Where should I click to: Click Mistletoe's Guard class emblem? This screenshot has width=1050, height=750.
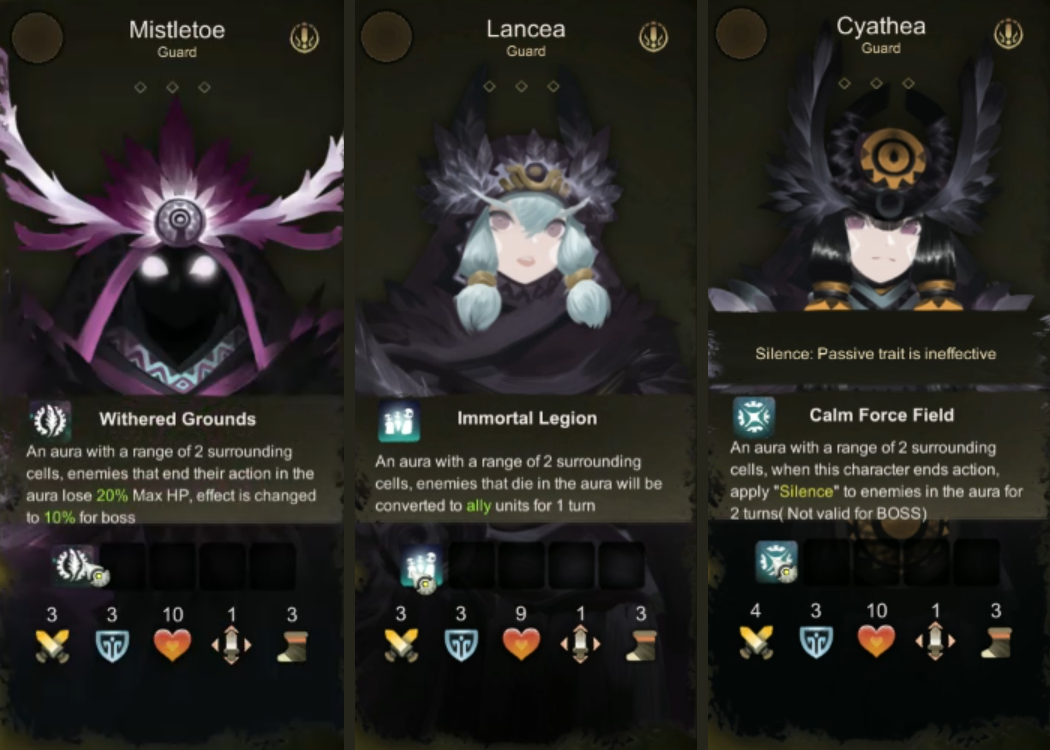pyautogui.click(x=305, y=38)
